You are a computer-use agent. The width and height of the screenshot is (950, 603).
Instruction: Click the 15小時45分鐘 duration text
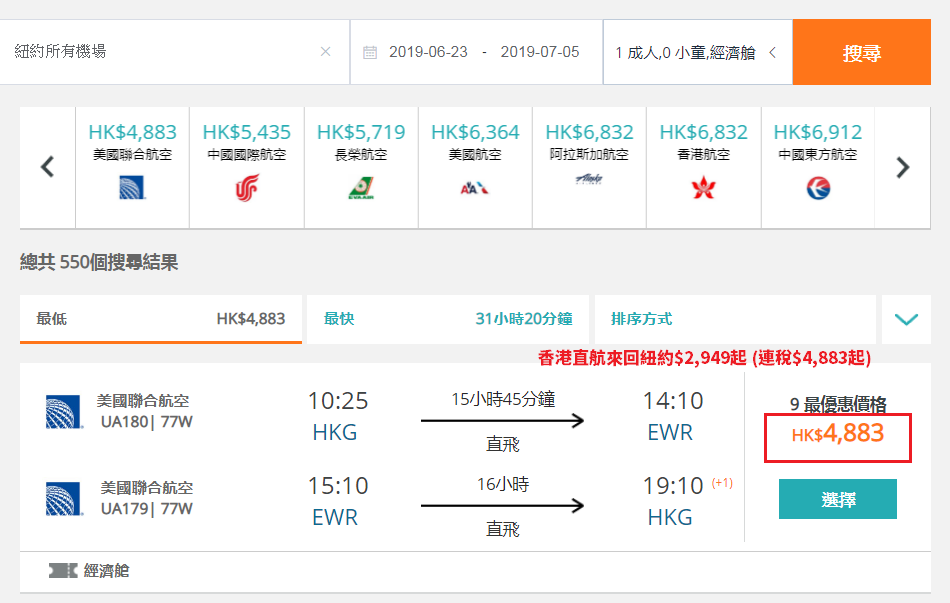coord(503,399)
